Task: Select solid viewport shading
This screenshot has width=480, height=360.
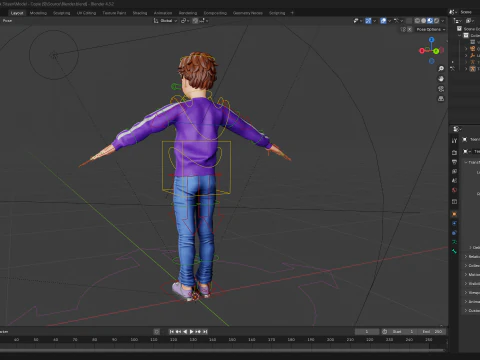Action: 424,21
